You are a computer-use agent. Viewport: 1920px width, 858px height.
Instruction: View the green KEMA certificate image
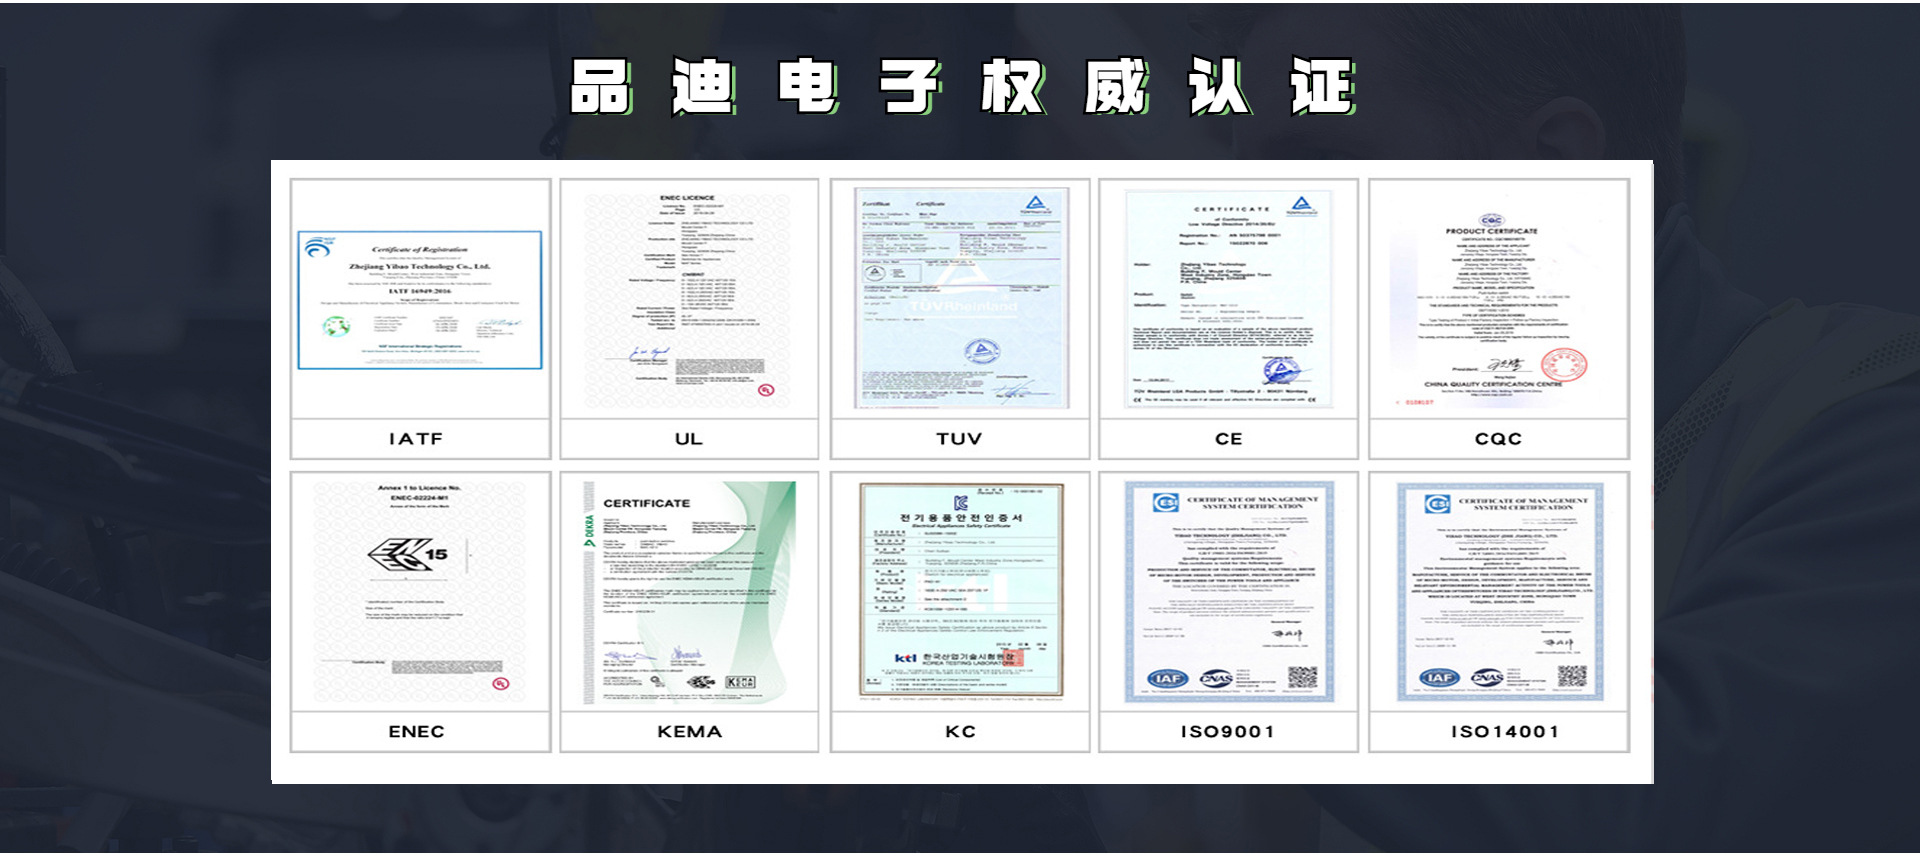(x=688, y=592)
